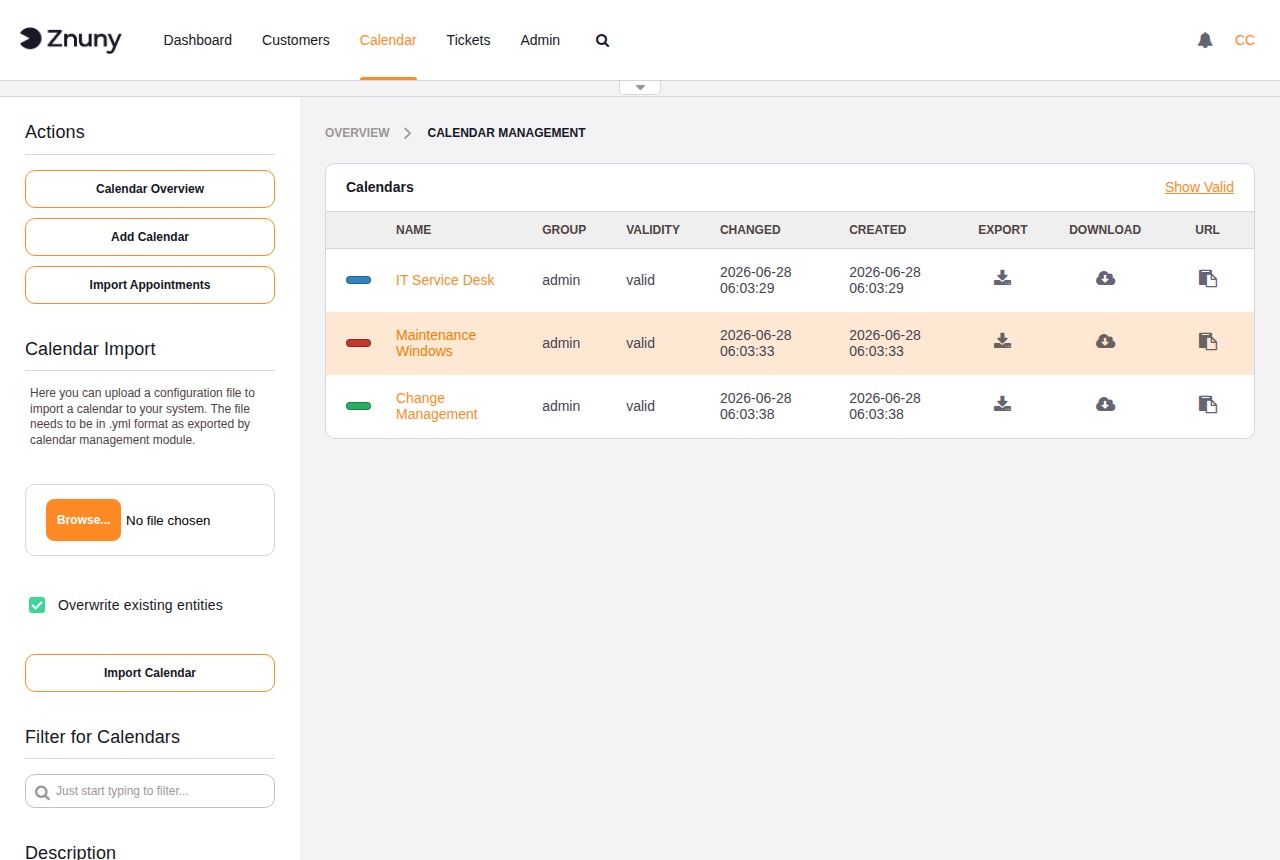Image resolution: width=1280 pixels, height=860 pixels.
Task: Export the IT Service Desk calendar
Action: (x=1003, y=278)
